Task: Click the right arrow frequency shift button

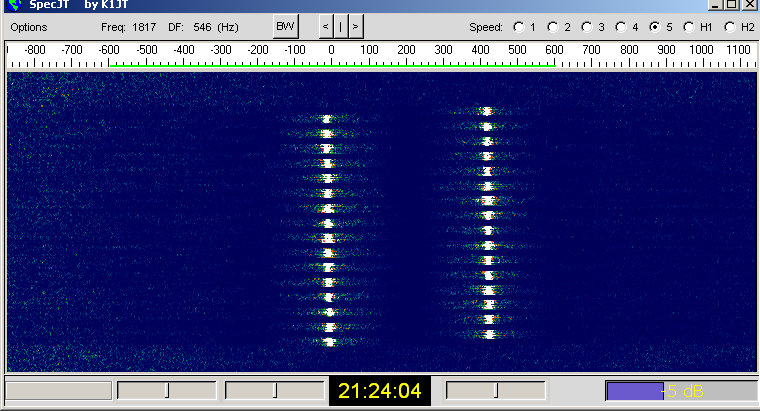Action: click(x=355, y=27)
